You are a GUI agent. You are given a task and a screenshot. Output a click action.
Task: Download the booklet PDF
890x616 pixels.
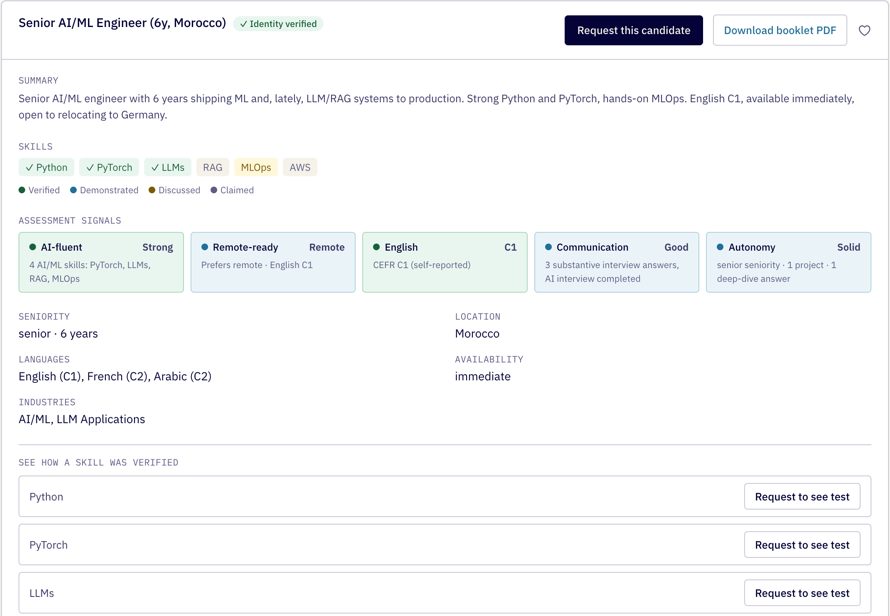pyautogui.click(x=780, y=30)
